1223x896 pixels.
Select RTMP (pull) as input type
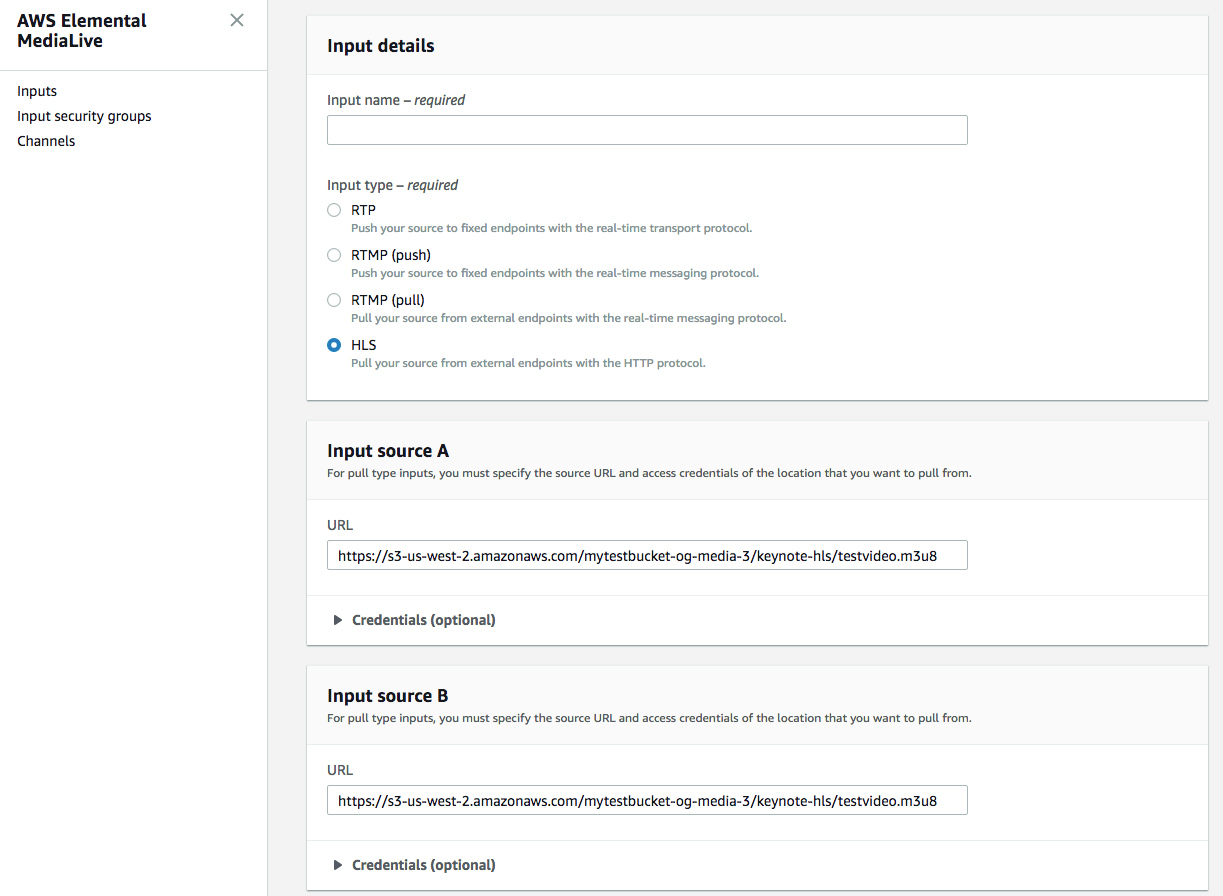point(334,300)
